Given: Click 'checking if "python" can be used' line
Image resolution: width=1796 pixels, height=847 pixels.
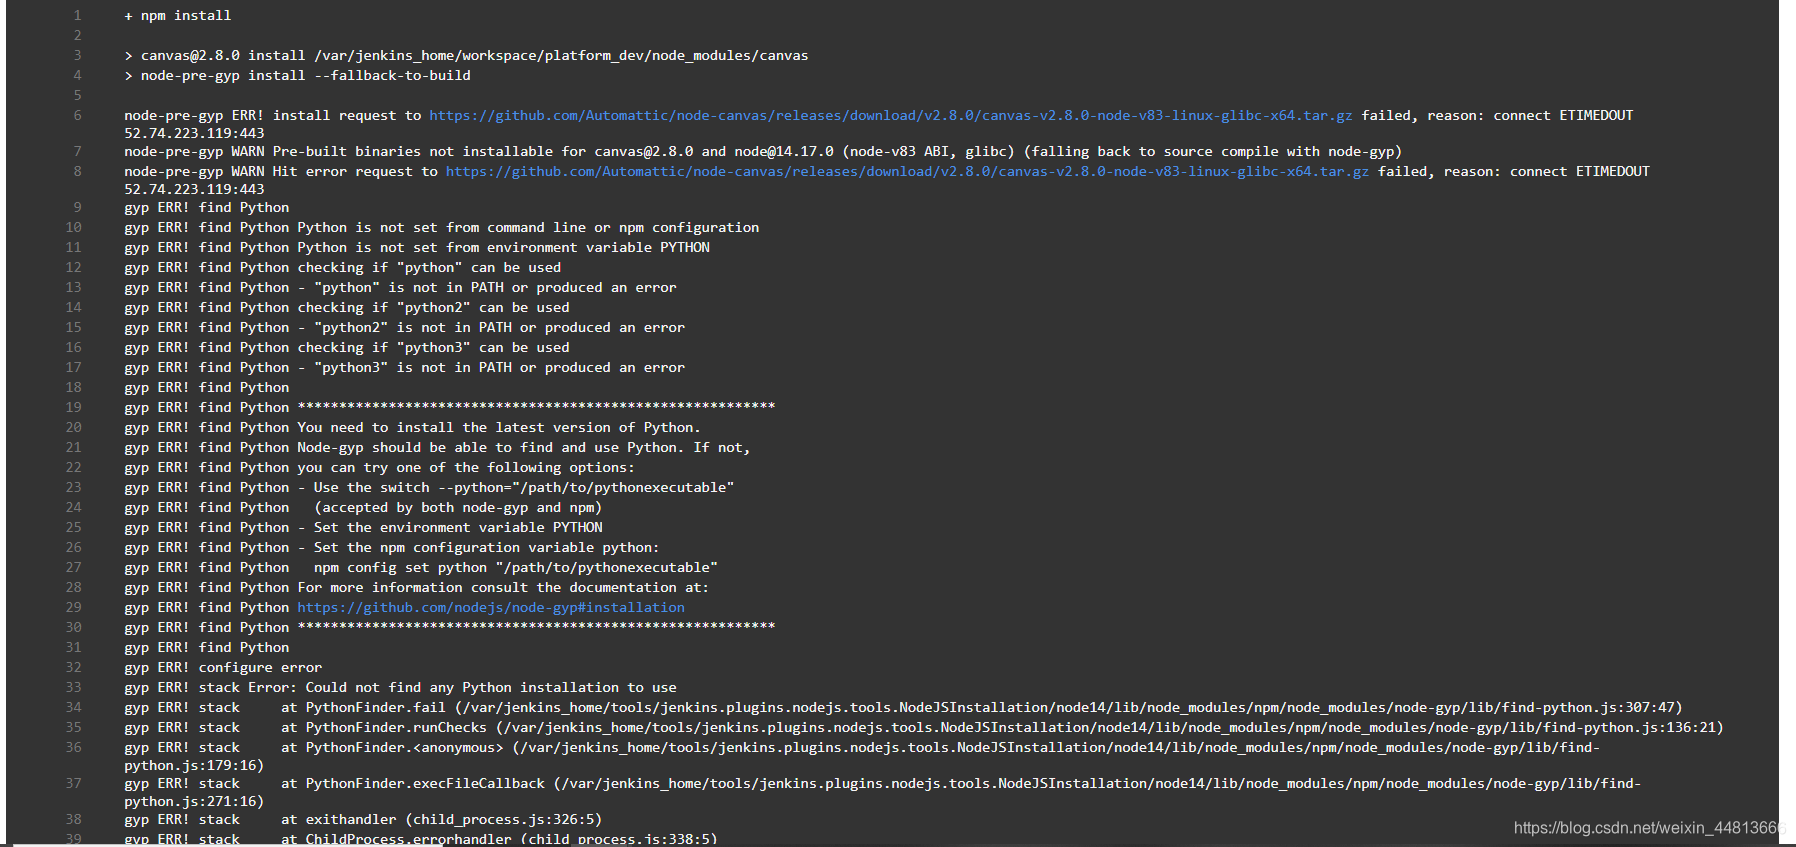Looking at the screenshot, I should point(429,267).
